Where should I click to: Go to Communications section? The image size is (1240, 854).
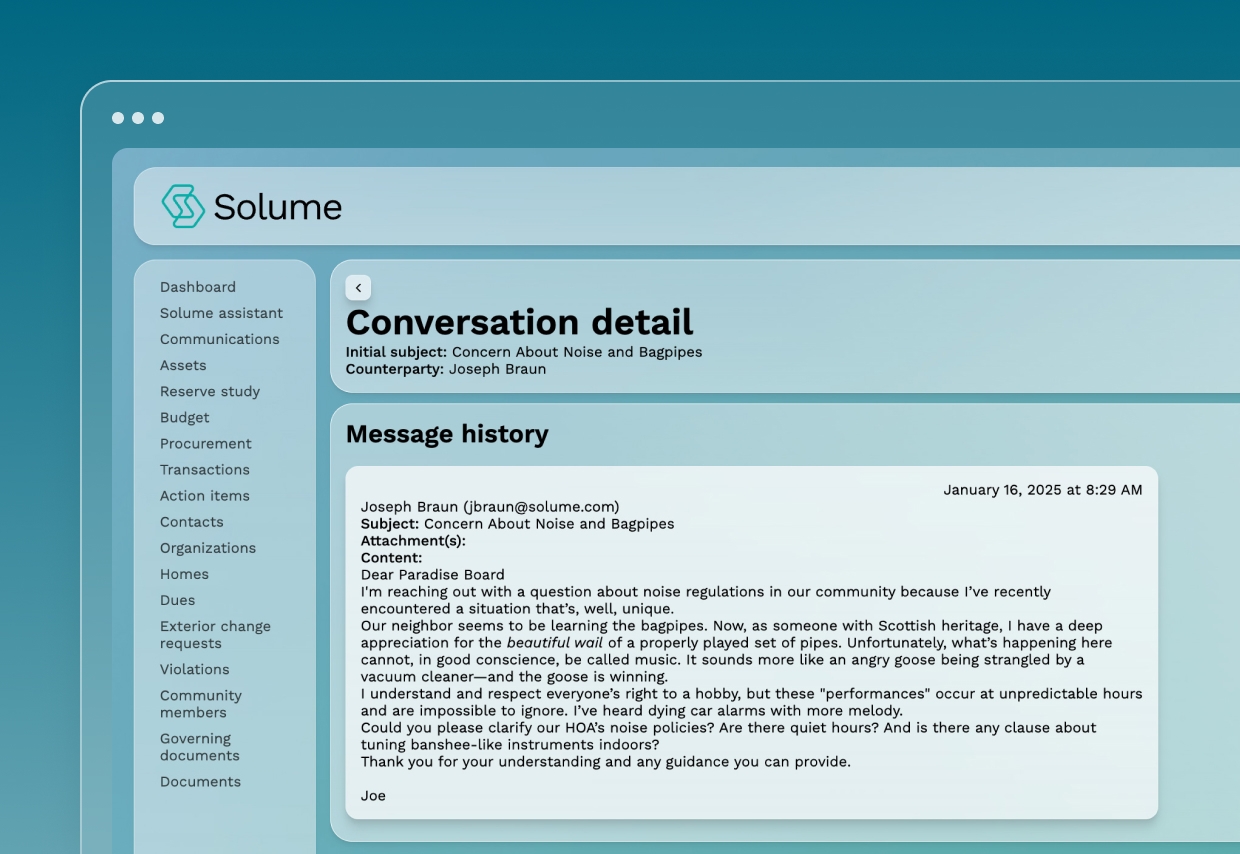(219, 339)
